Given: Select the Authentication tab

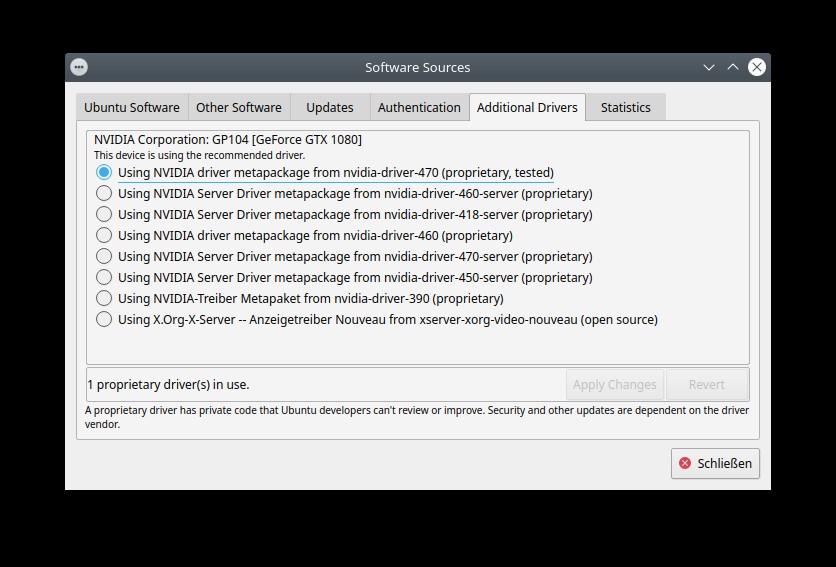Looking at the screenshot, I should pyautogui.click(x=419, y=107).
